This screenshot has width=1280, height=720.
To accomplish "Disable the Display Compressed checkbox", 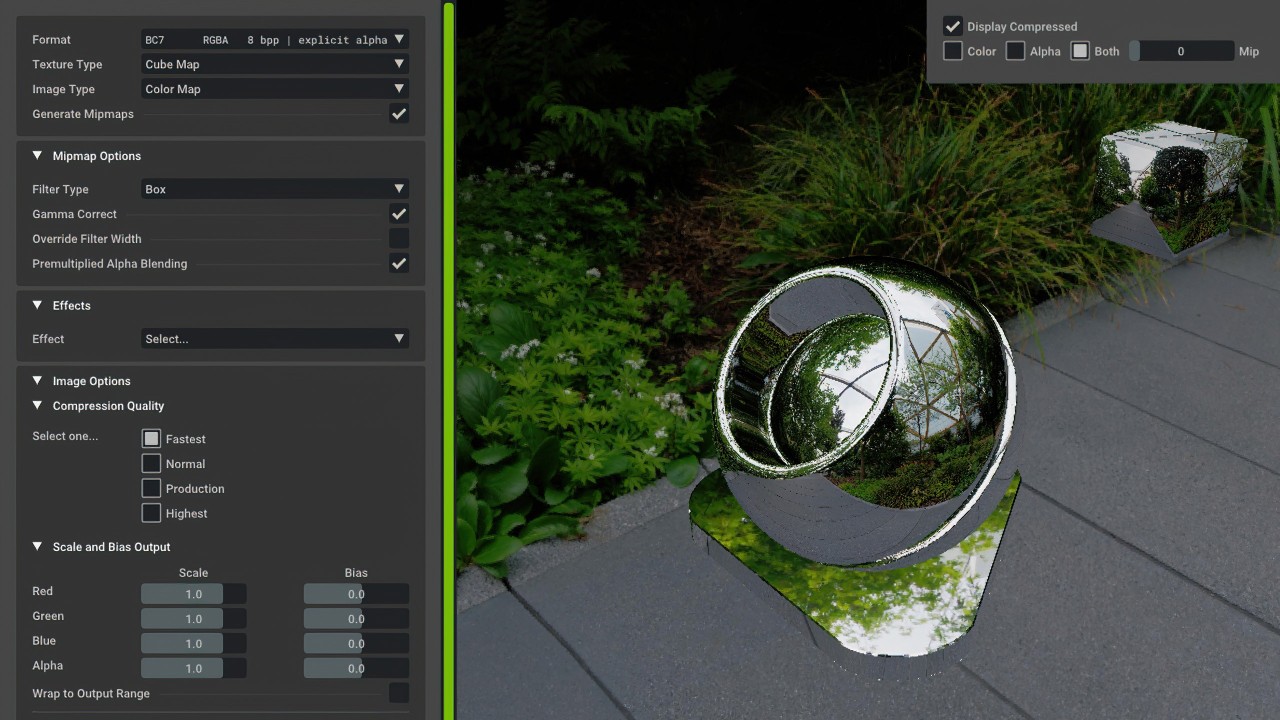I will pos(952,26).
